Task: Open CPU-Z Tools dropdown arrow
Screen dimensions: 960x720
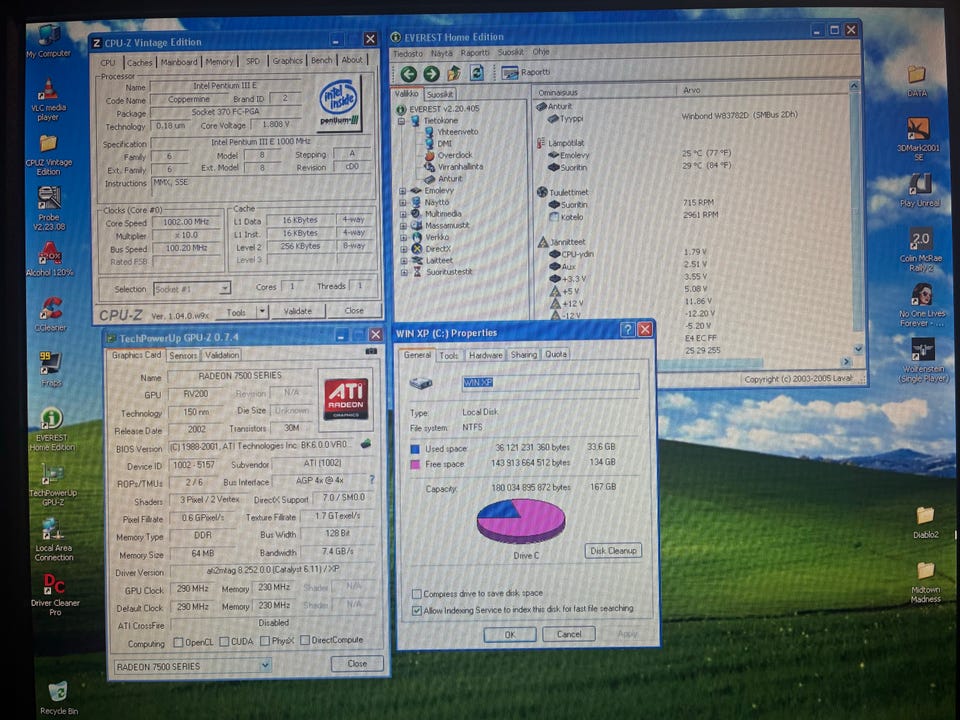Action: pyautogui.click(x=262, y=312)
